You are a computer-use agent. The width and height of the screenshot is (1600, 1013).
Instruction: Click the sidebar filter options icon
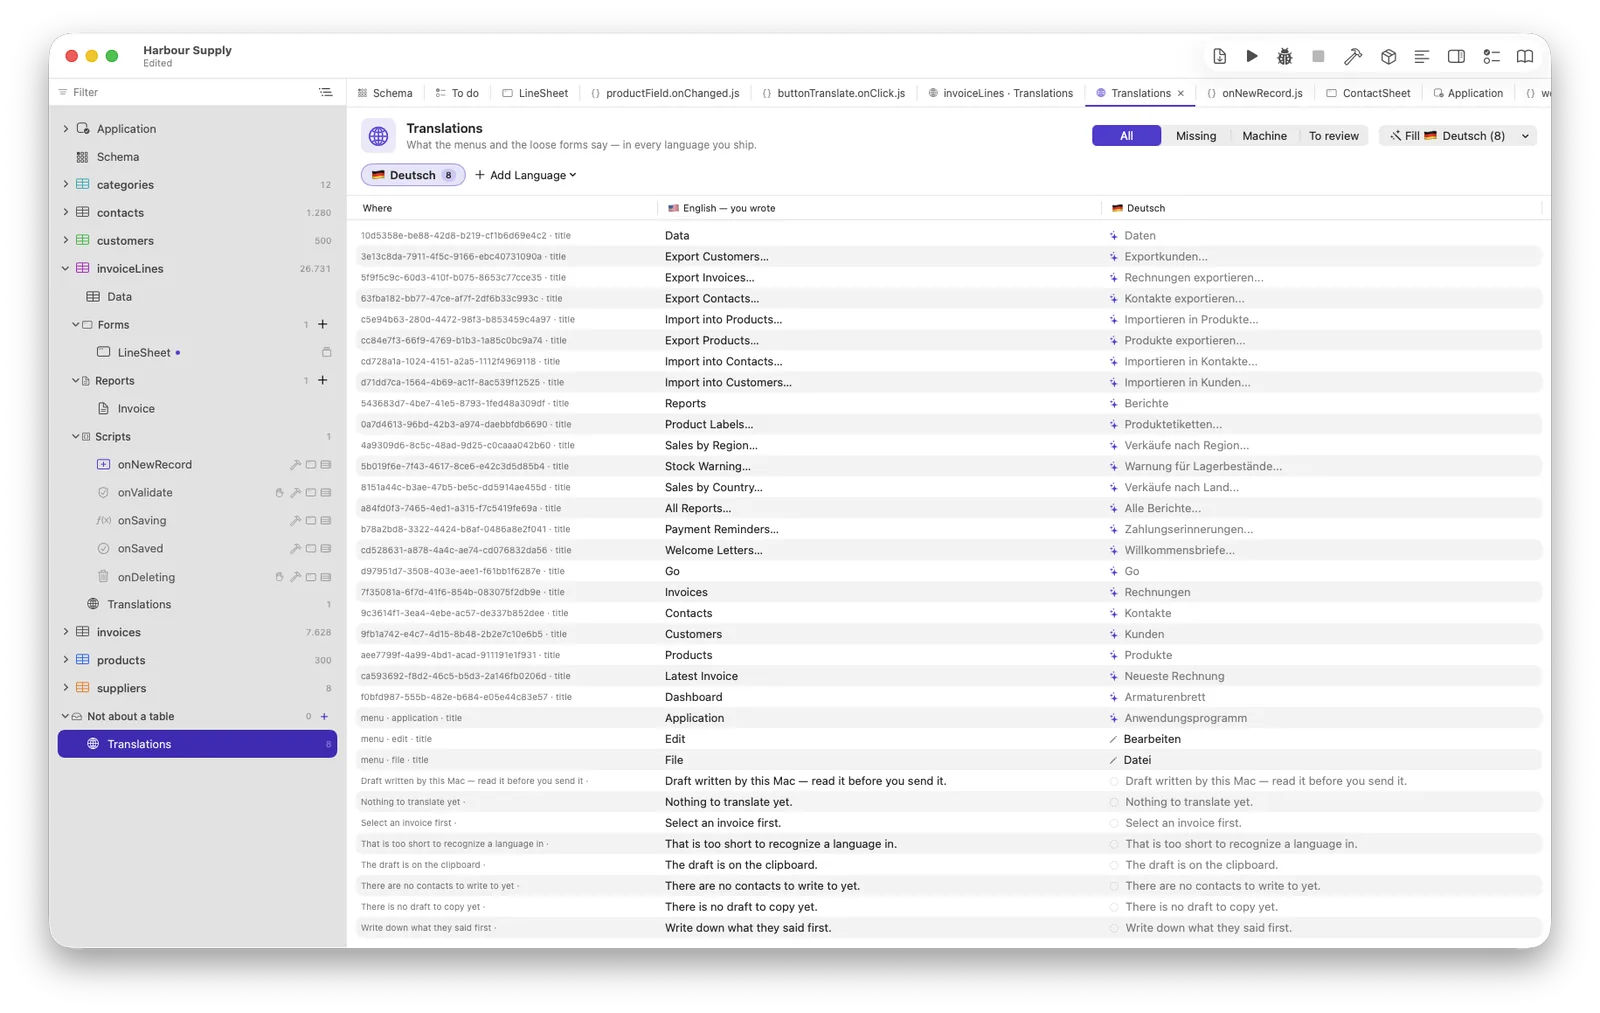coord(325,92)
